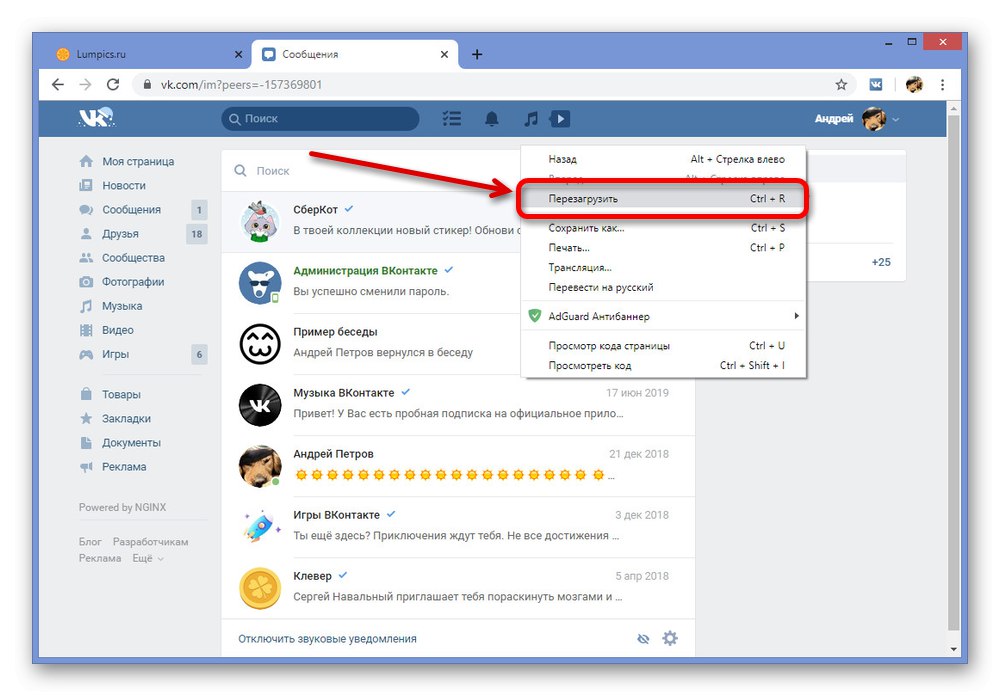1000x696 pixels.
Task: Open СберКот conversation avatar
Action: (x=260, y=222)
